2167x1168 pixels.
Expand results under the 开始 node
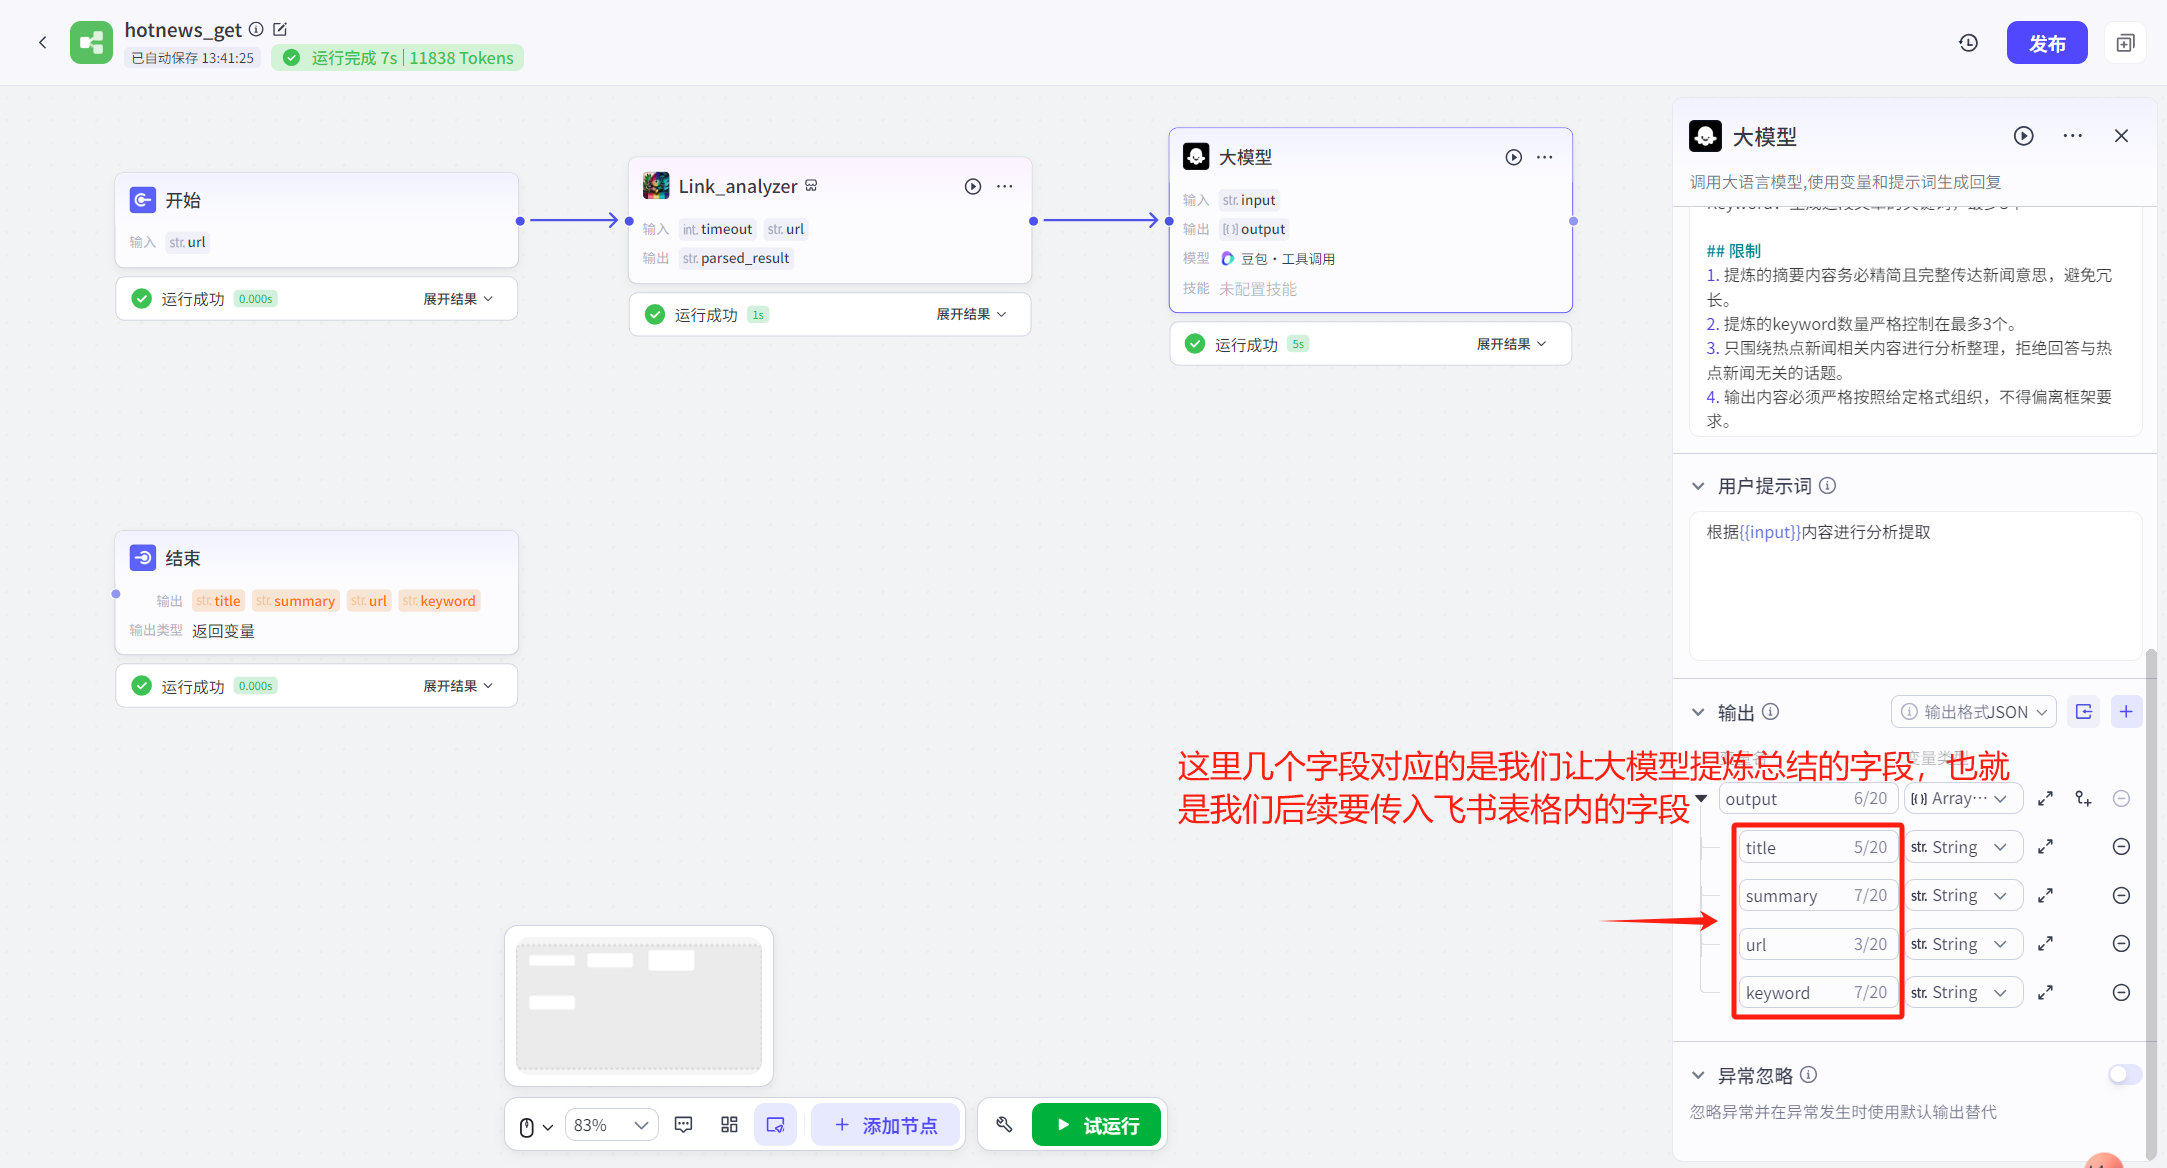pos(457,299)
